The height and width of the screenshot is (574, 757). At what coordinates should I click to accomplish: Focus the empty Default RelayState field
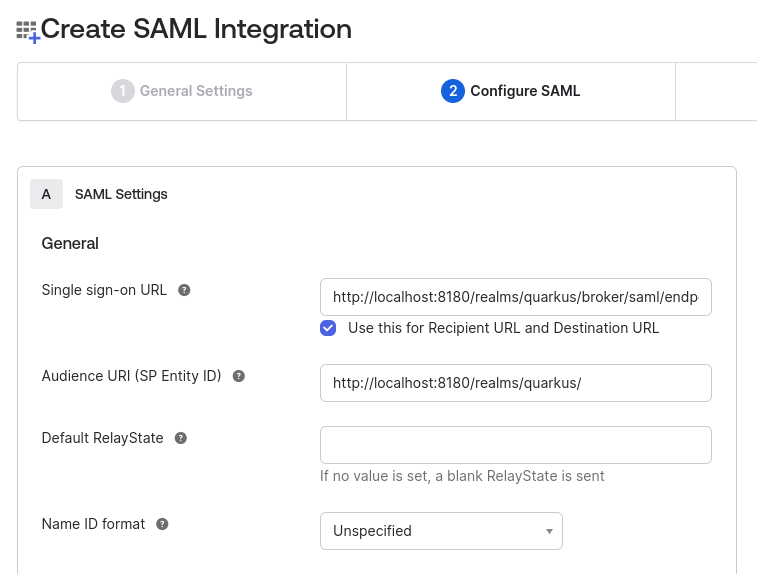click(515, 445)
